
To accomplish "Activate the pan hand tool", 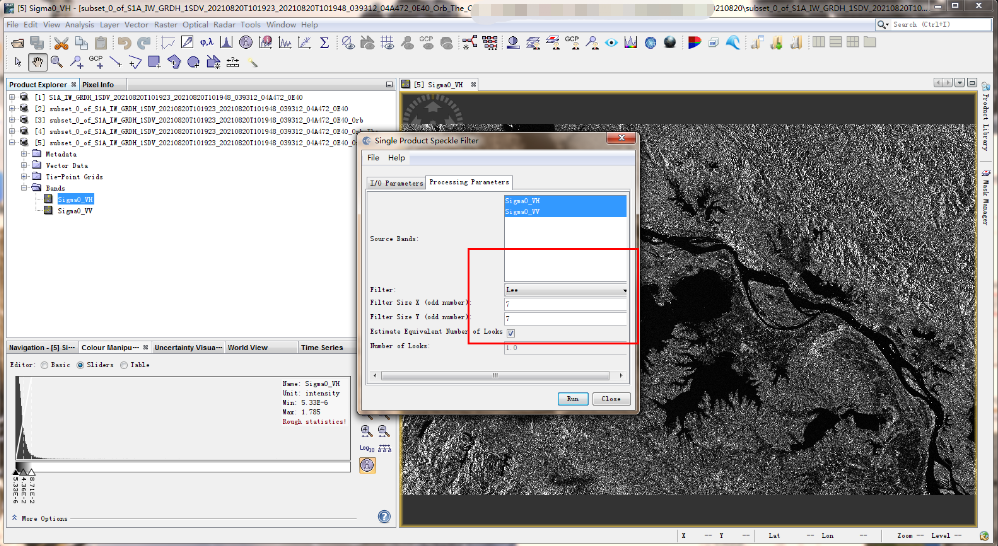I will coord(38,62).
